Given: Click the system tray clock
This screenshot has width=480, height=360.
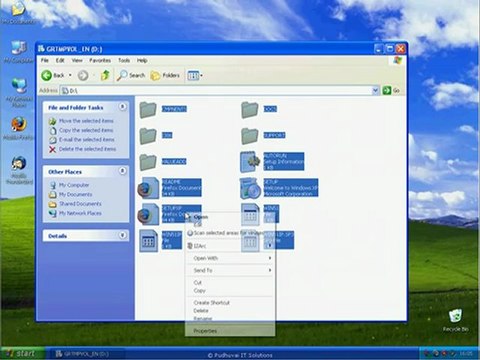Looking at the screenshot, I should [465, 353].
